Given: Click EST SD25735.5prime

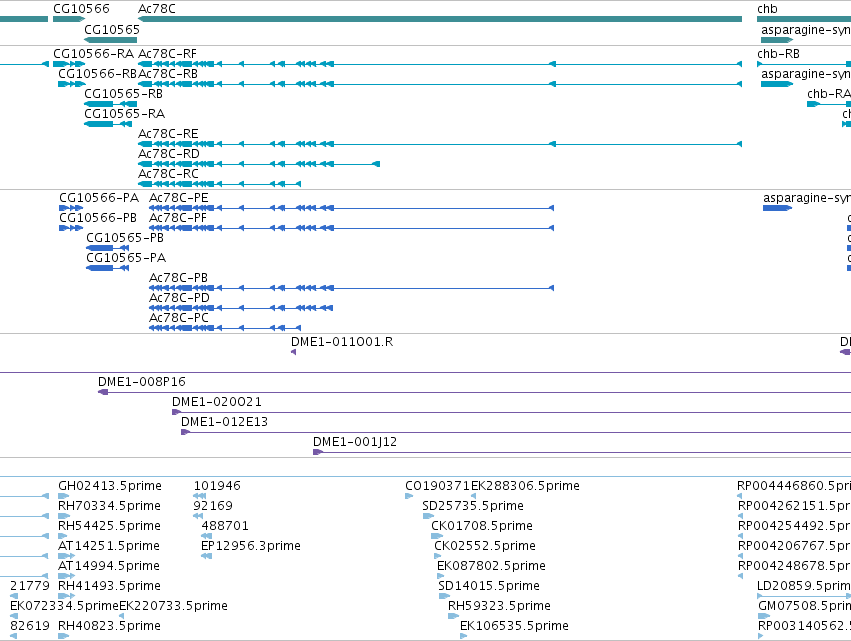Looking at the screenshot, I should coord(428,516).
